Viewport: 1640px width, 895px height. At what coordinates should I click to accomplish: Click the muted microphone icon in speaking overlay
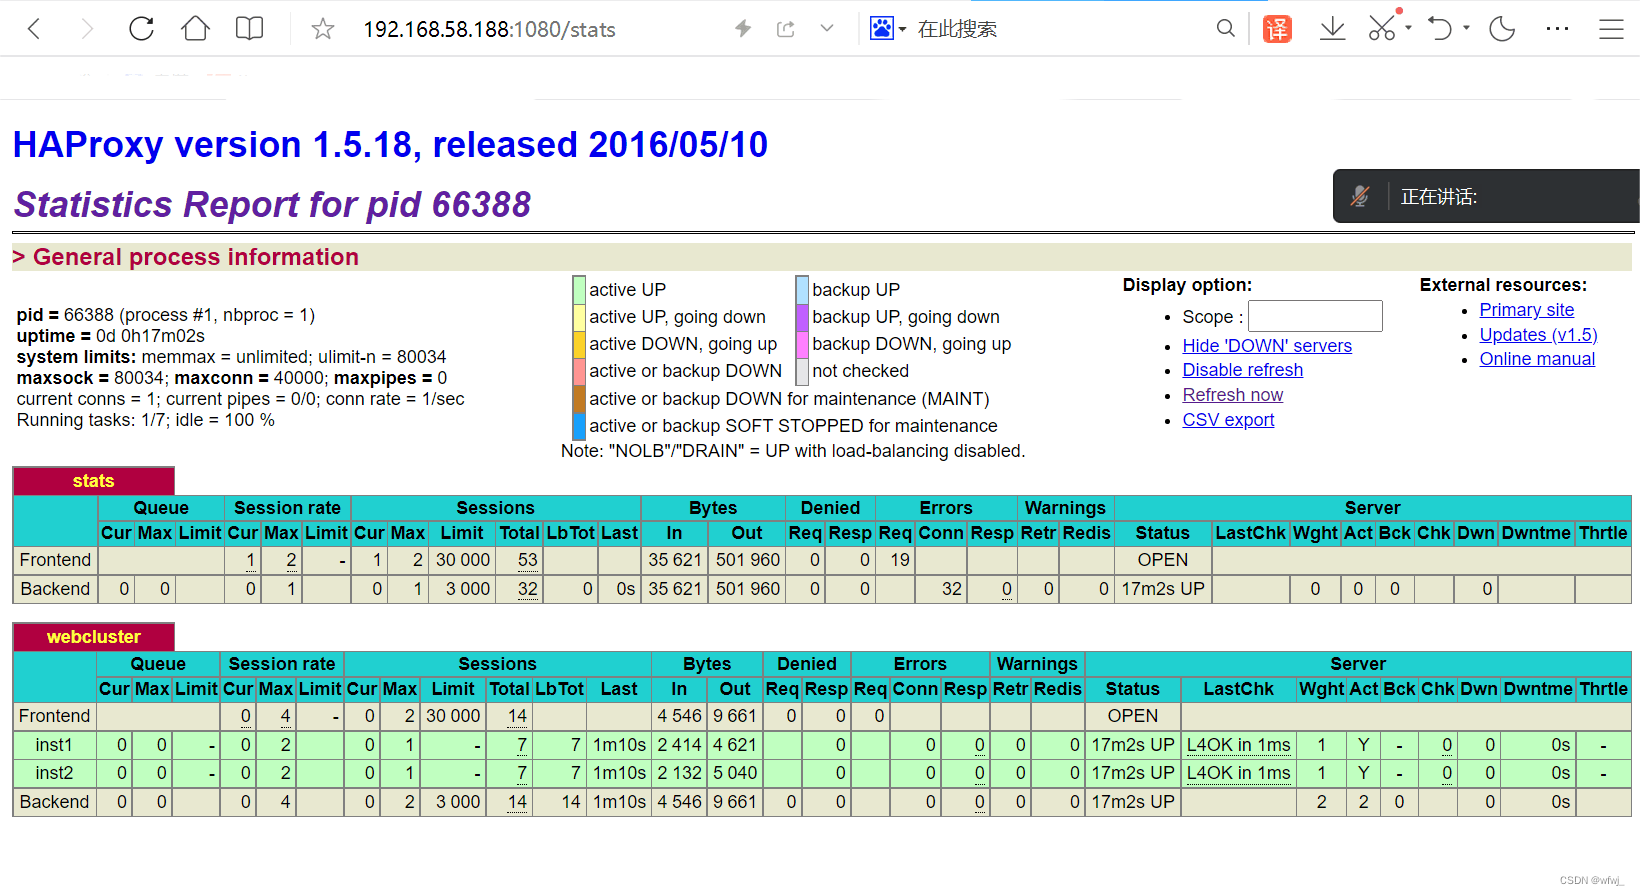click(x=1360, y=196)
